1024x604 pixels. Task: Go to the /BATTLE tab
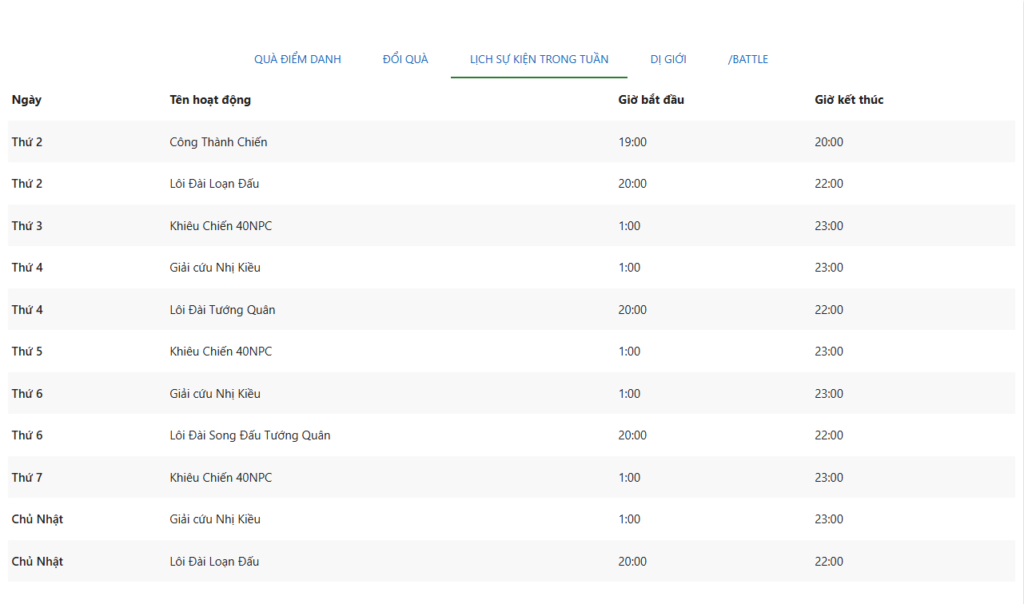click(748, 60)
